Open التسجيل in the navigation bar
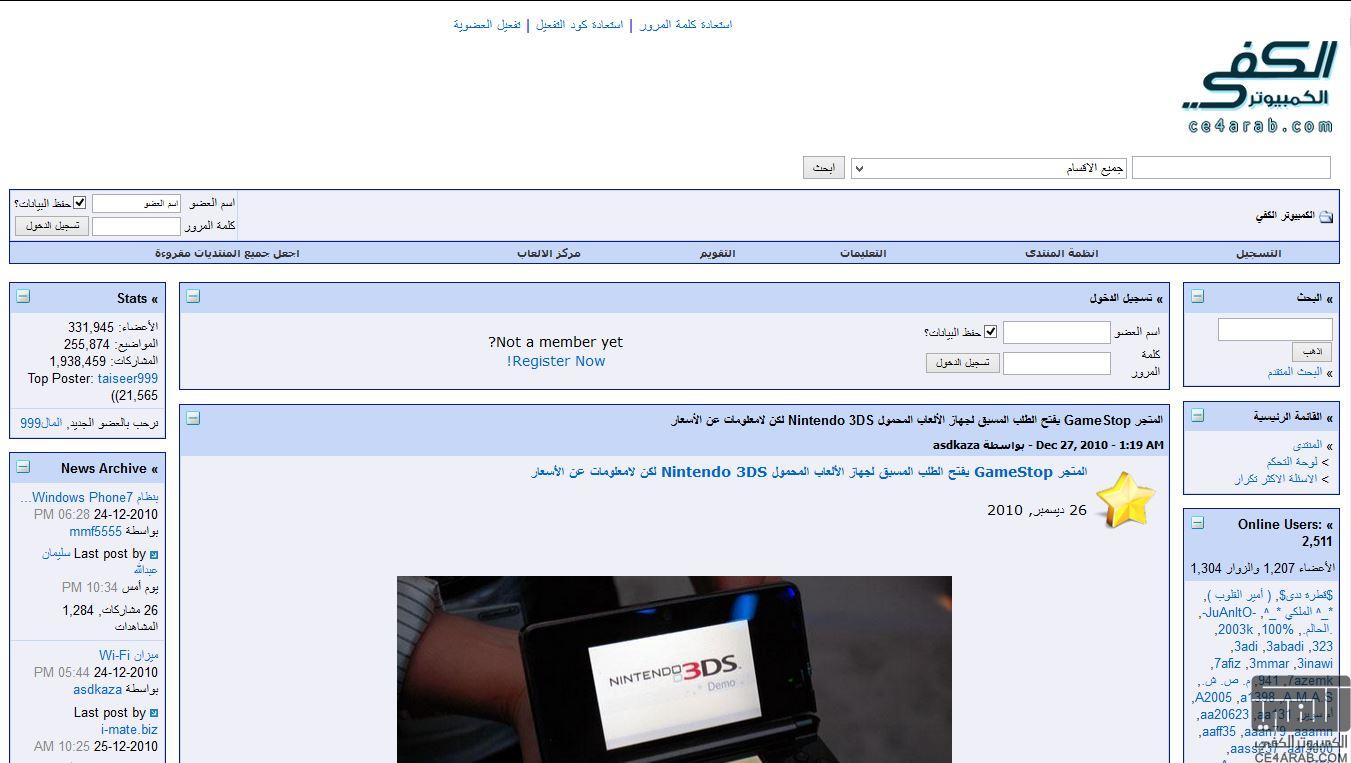Viewport: 1351px width, 763px height. coord(1258,253)
